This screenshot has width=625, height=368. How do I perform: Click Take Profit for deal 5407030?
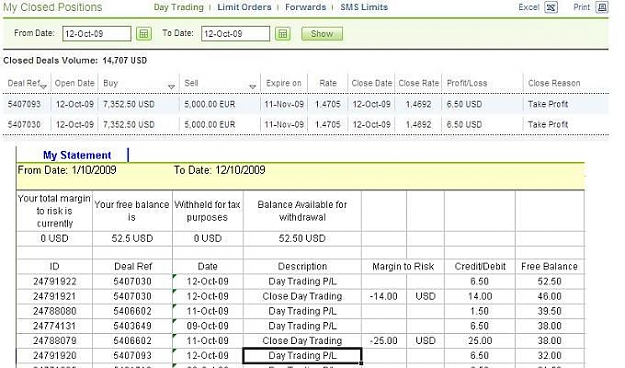pyautogui.click(x=548, y=125)
